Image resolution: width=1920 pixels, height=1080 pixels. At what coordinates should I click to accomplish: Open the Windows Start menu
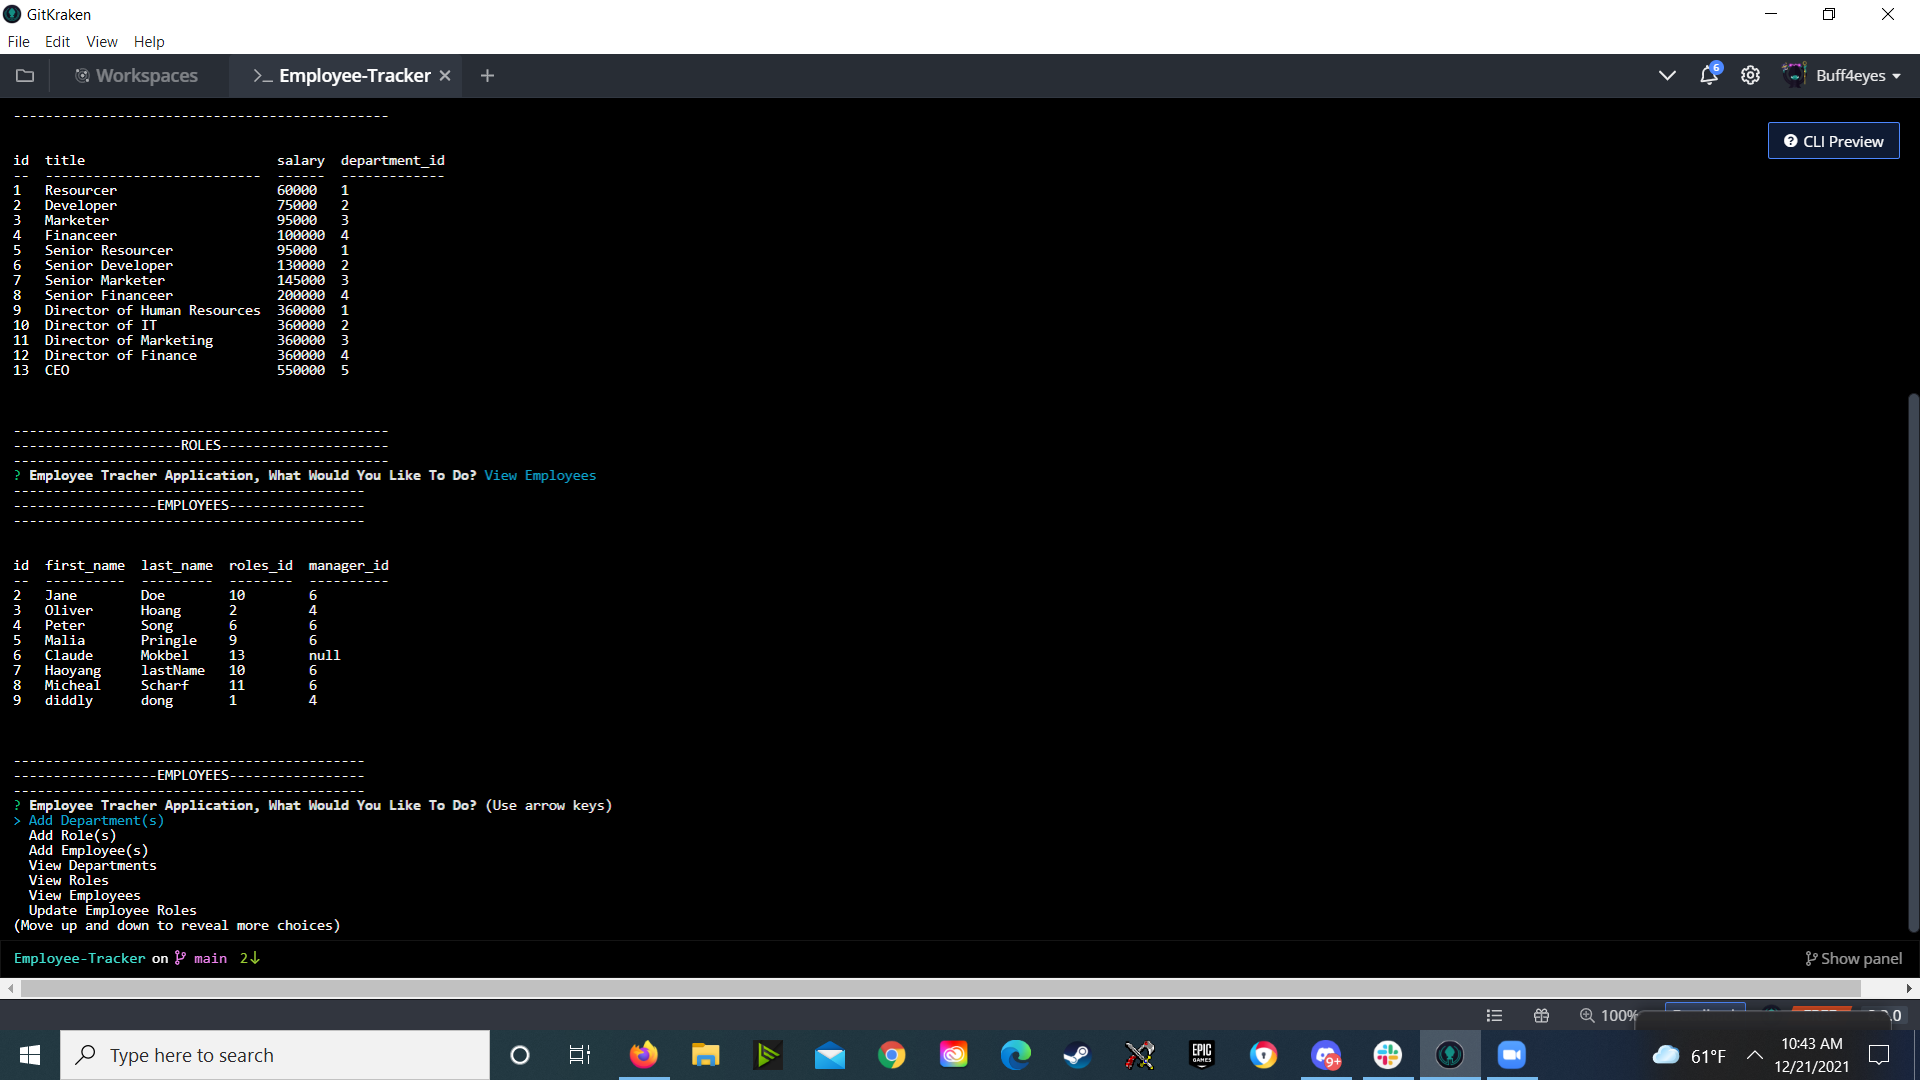pyautogui.click(x=30, y=1055)
